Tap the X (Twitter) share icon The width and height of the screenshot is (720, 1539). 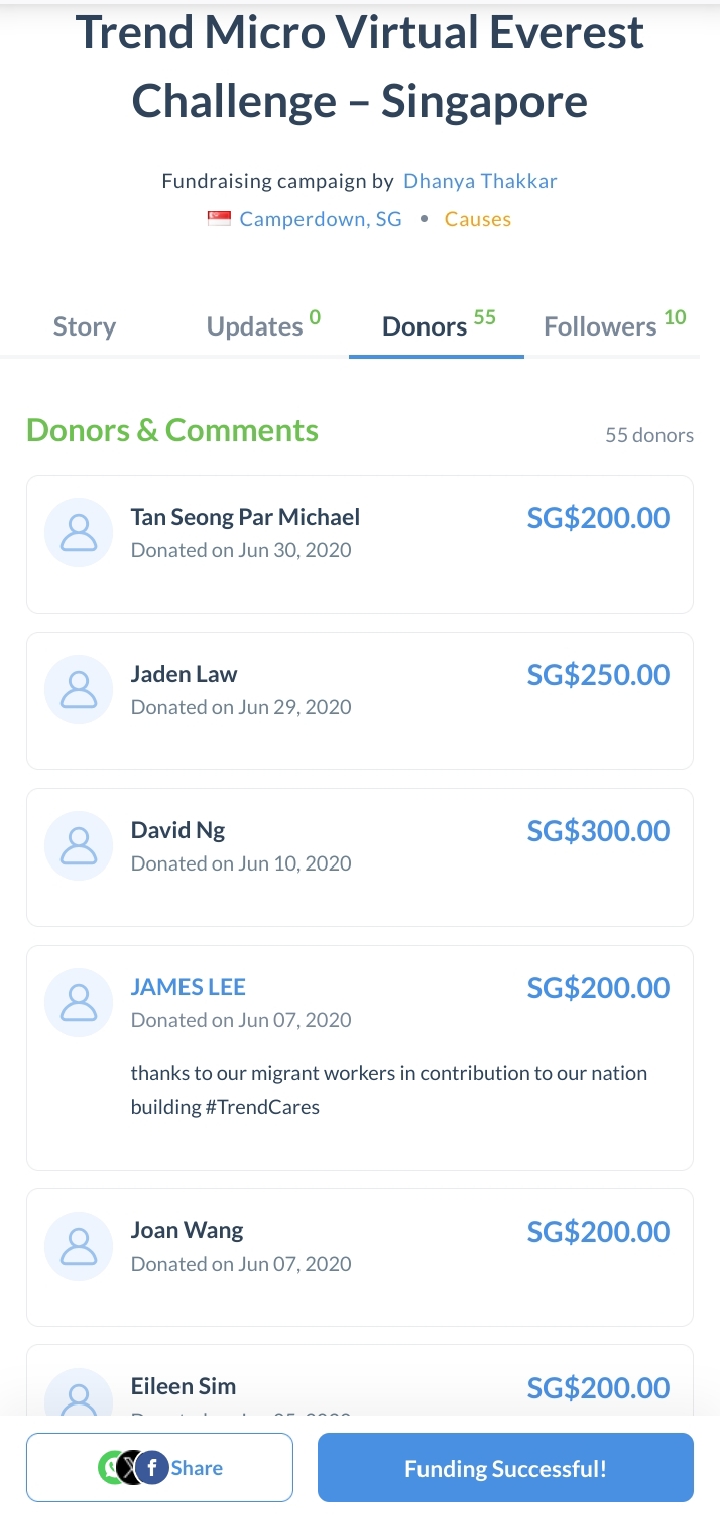131,1467
